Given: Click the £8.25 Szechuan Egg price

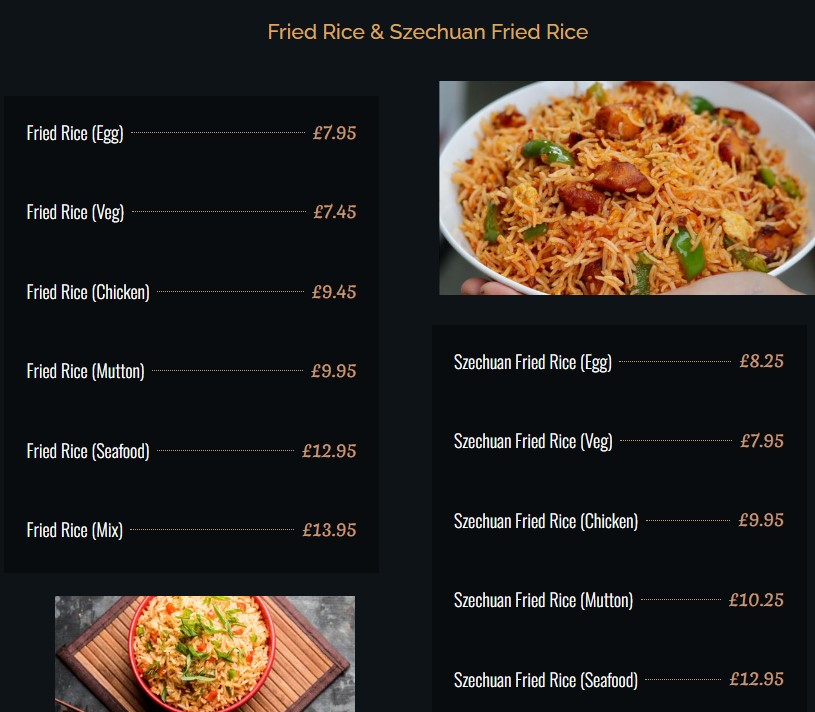Looking at the screenshot, I should [761, 361].
